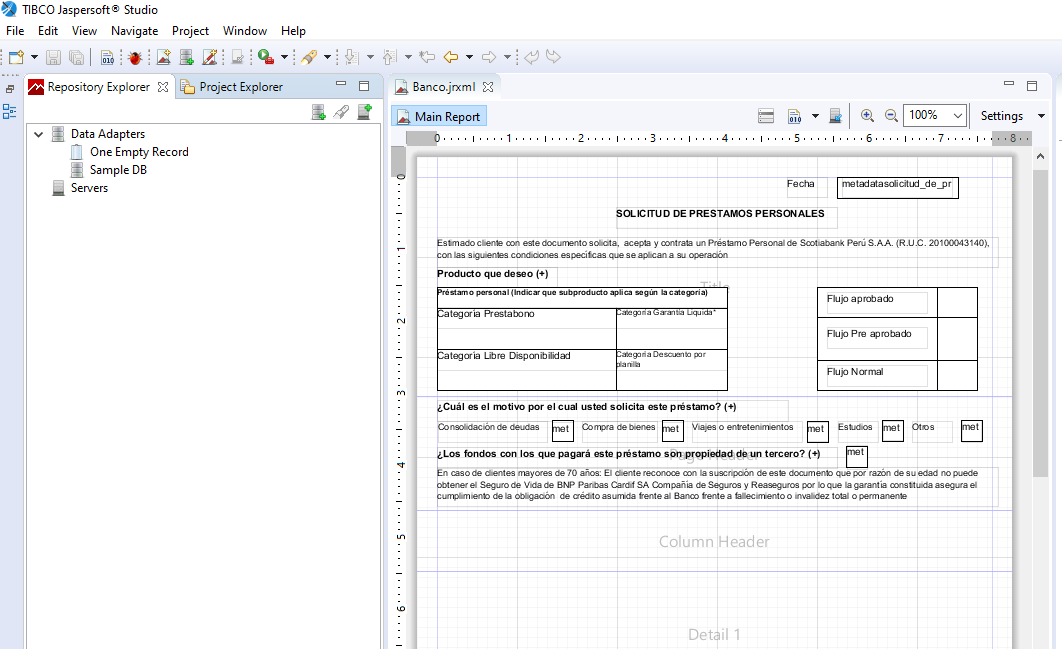The width and height of the screenshot is (1062, 649).
Task: Zoom in on the report canvas
Action: (x=867, y=116)
